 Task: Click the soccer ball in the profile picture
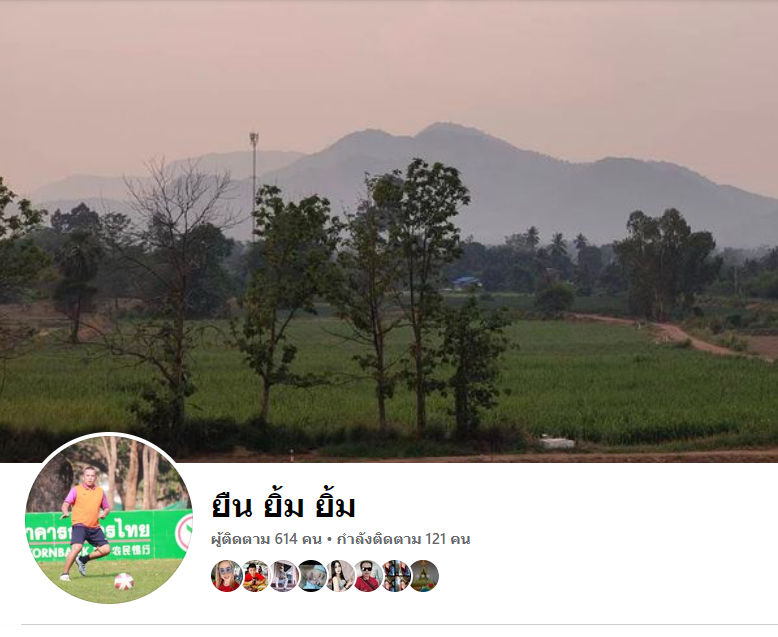coord(124,581)
